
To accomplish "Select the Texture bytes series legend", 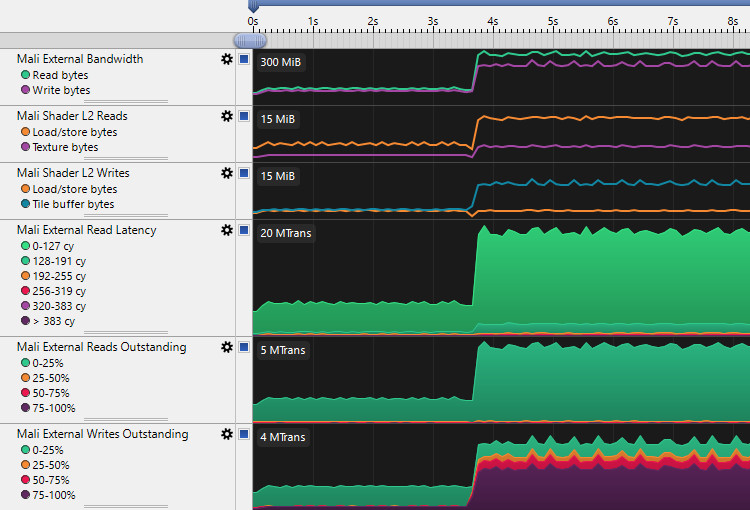I will pyautogui.click(x=65, y=147).
